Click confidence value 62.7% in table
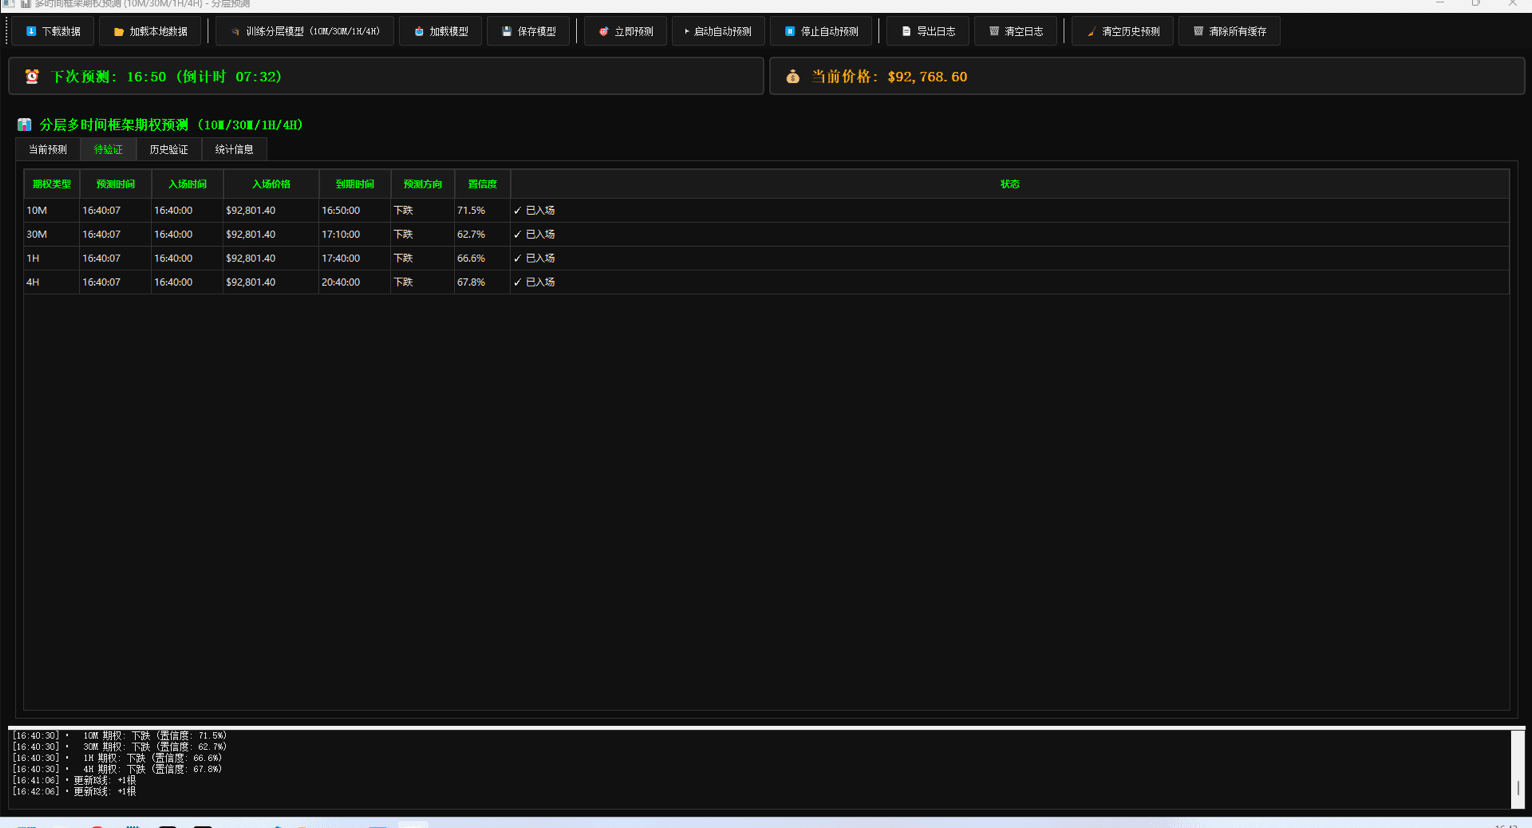Viewport: 1532px width, 828px height. tap(482, 234)
